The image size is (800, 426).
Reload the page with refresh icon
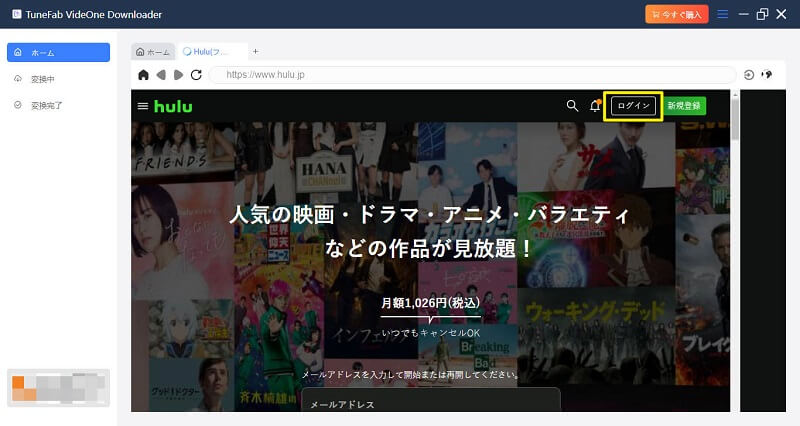coord(196,75)
